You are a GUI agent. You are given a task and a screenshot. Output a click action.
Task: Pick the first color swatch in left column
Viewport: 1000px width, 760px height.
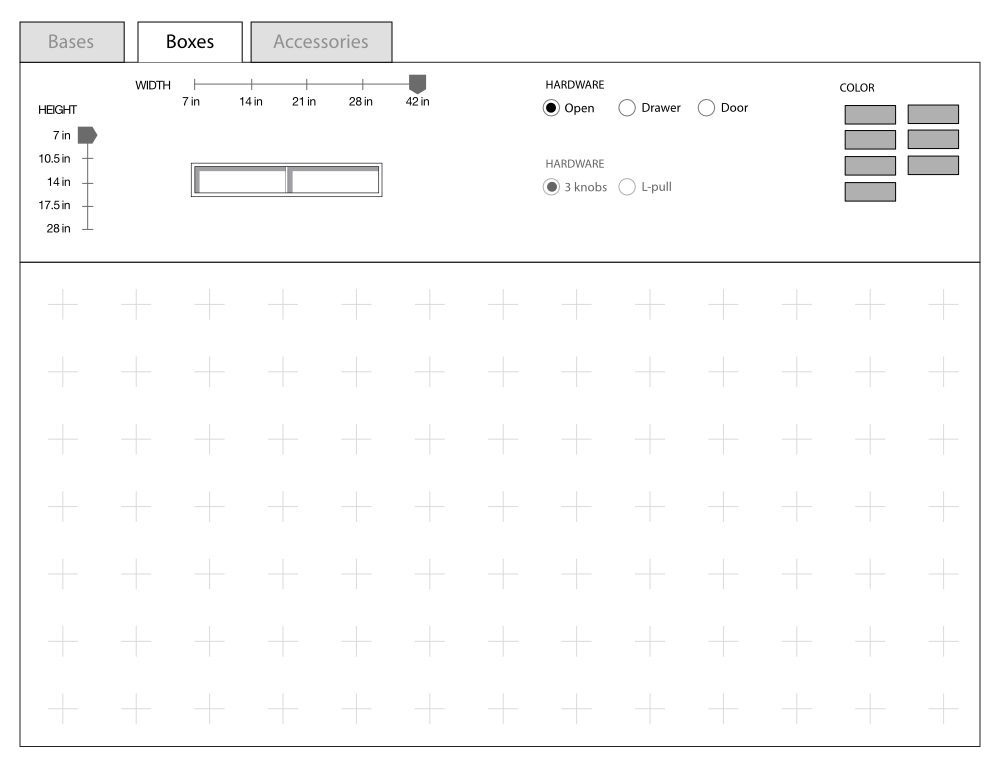pyautogui.click(x=870, y=115)
